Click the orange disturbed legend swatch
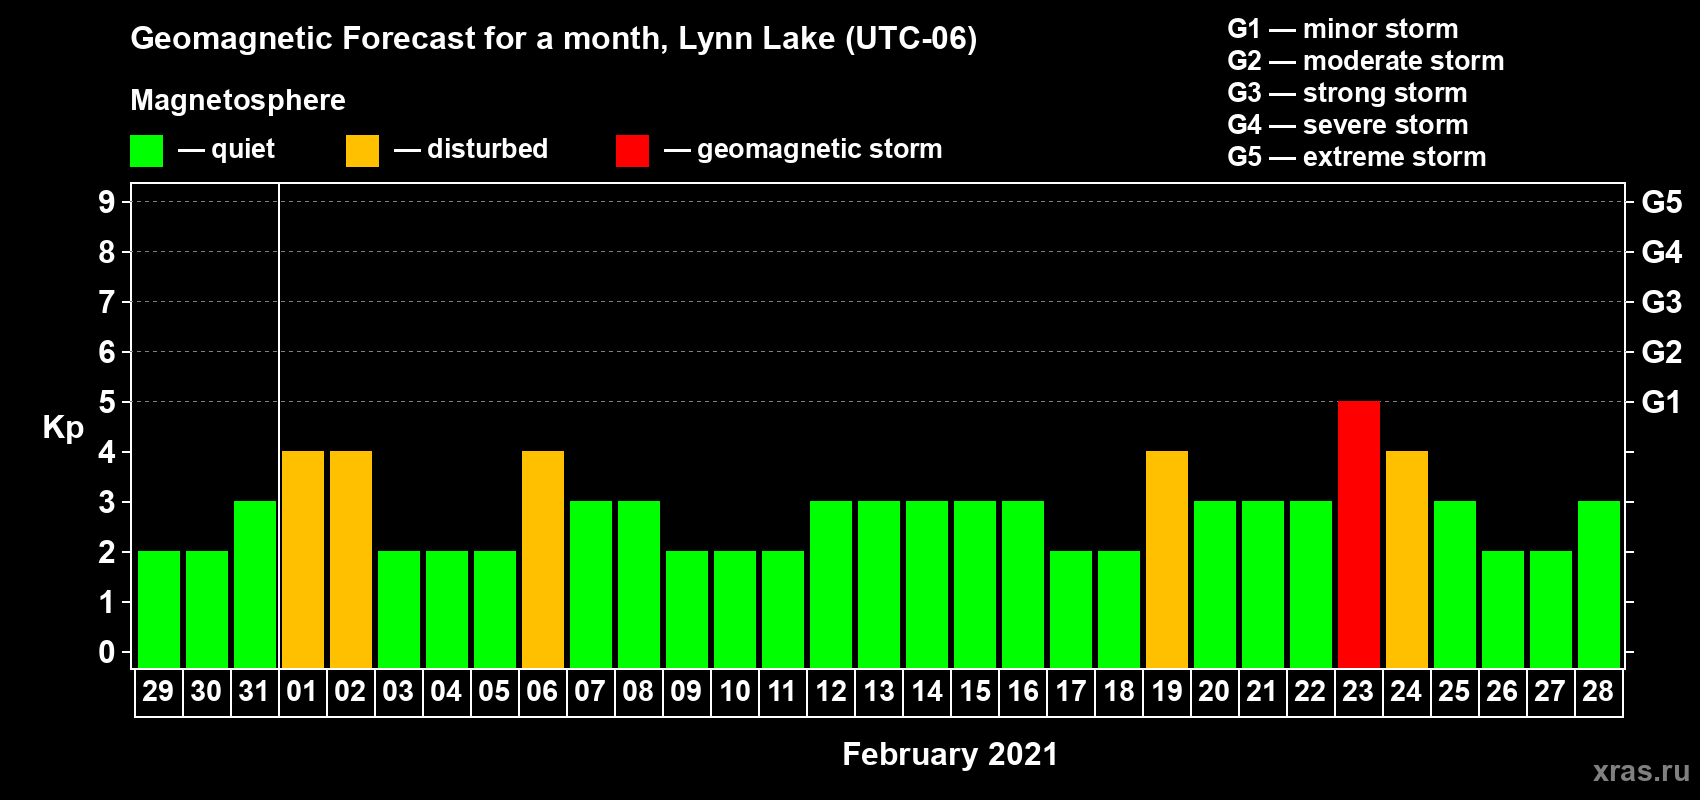This screenshot has width=1700, height=800. tap(362, 151)
